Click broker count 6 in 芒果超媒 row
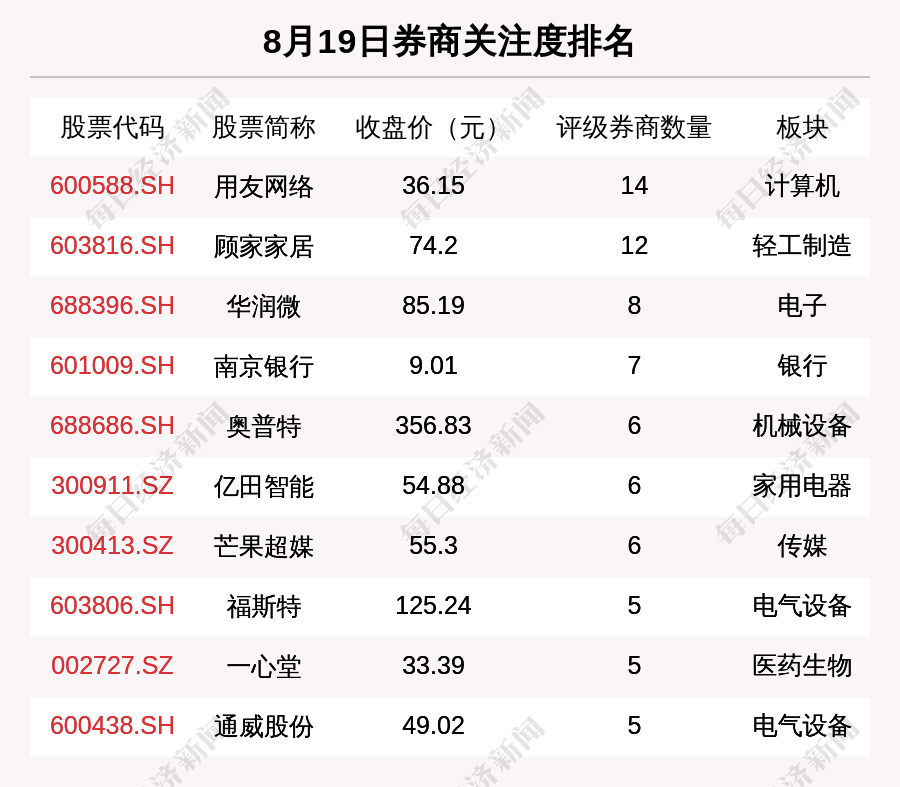Image resolution: width=900 pixels, height=787 pixels. [634, 545]
